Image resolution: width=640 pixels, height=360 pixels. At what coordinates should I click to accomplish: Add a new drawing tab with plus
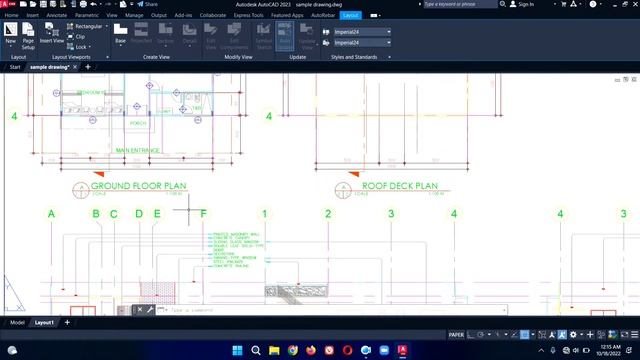(88, 67)
